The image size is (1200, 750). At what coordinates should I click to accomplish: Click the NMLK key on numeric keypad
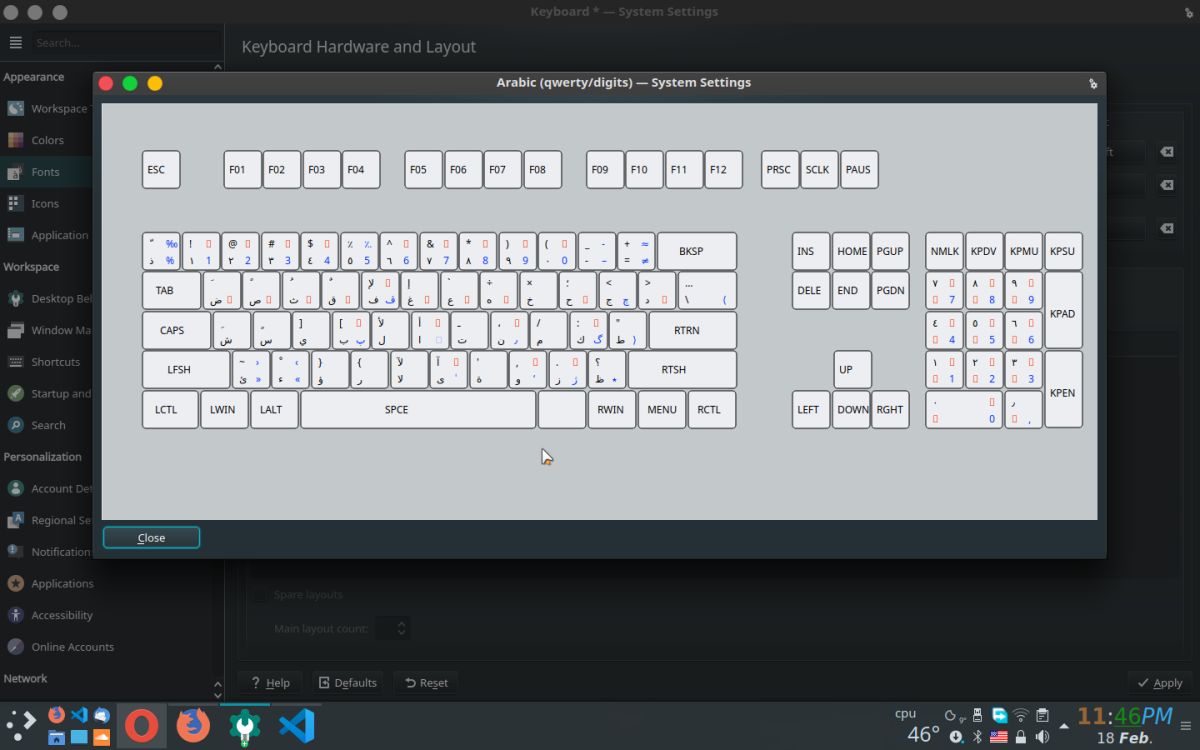[x=944, y=251]
